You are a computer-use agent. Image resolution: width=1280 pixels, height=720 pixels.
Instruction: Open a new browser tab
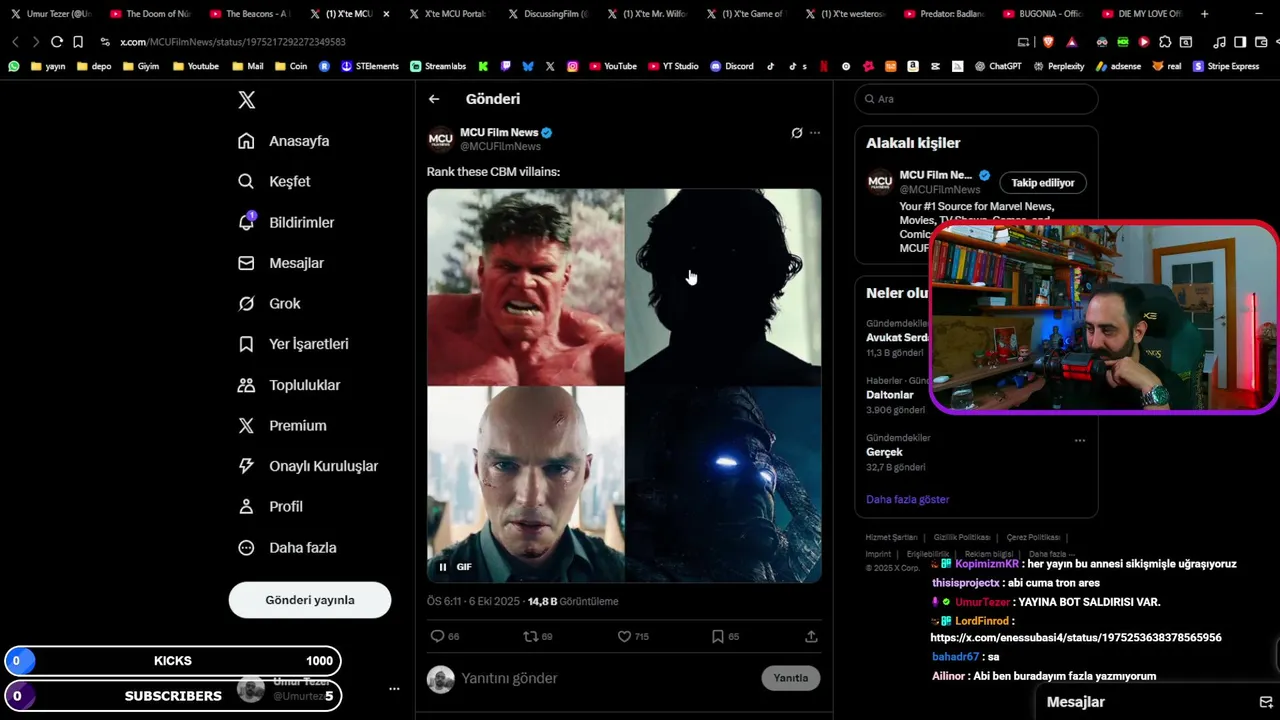click(1204, 14)
